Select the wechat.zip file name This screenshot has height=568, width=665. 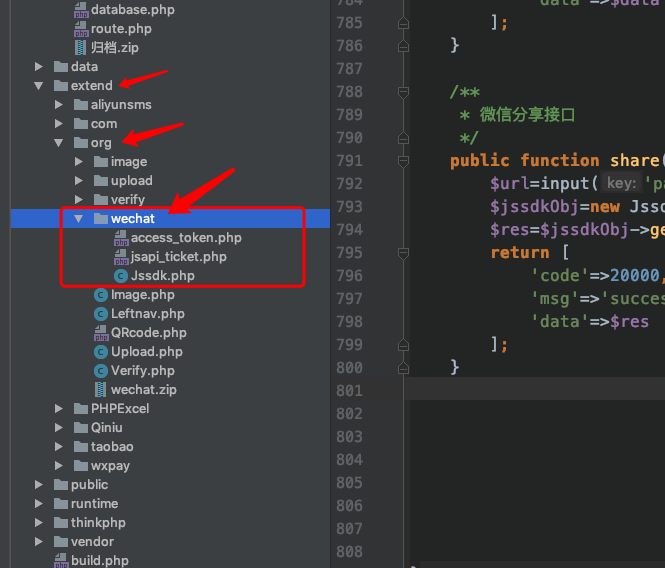point(143,390)
